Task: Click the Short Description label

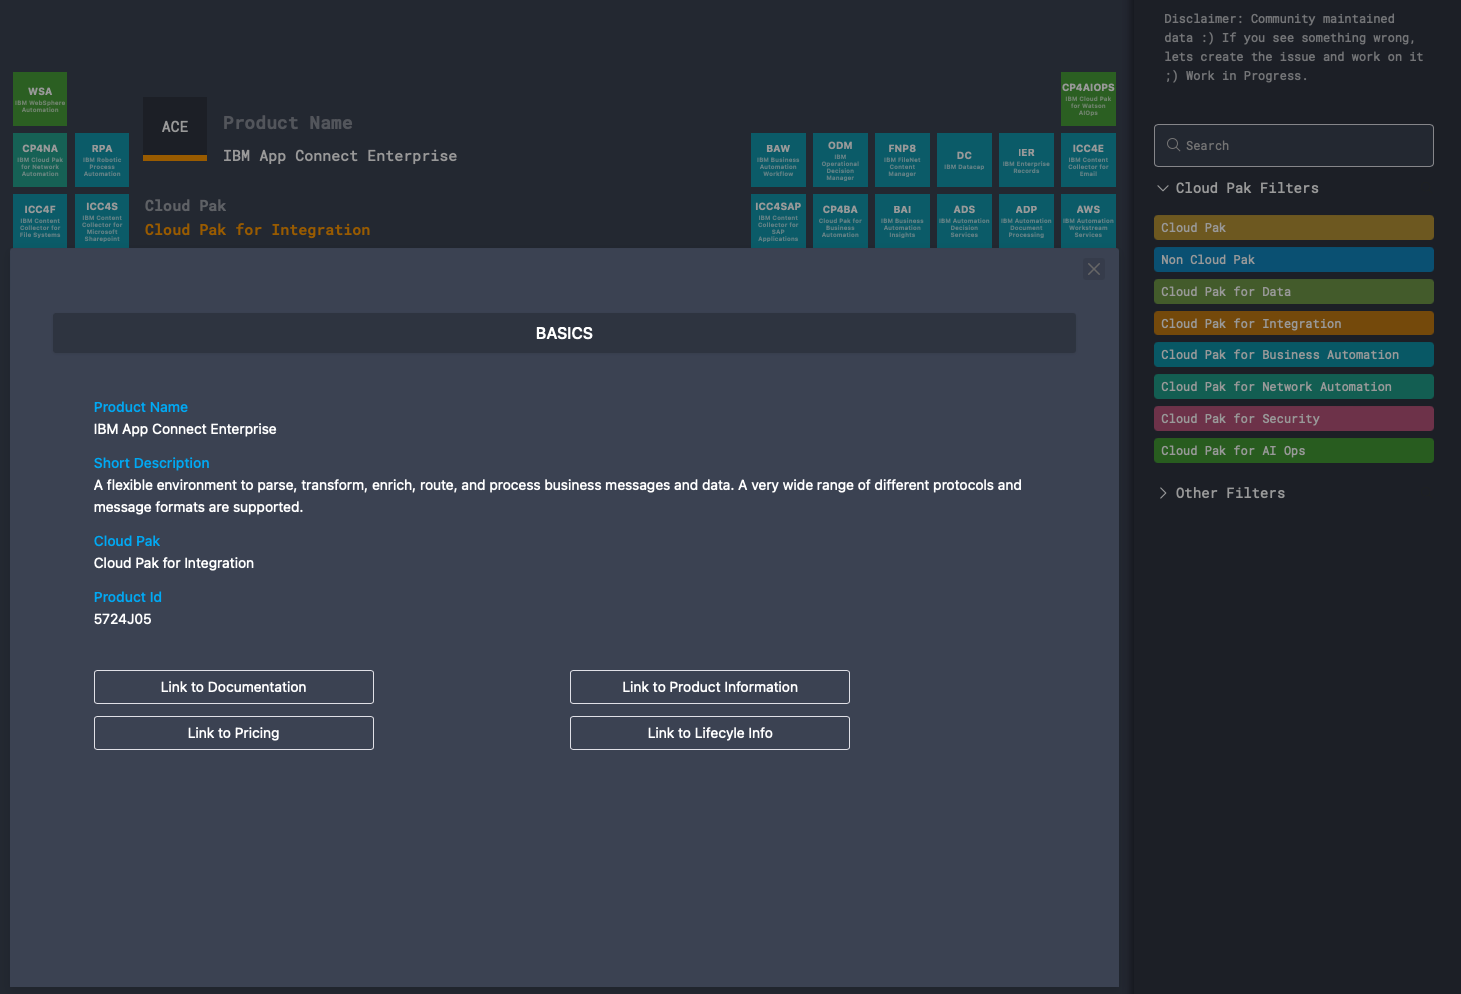Action: tap(152, 463)
